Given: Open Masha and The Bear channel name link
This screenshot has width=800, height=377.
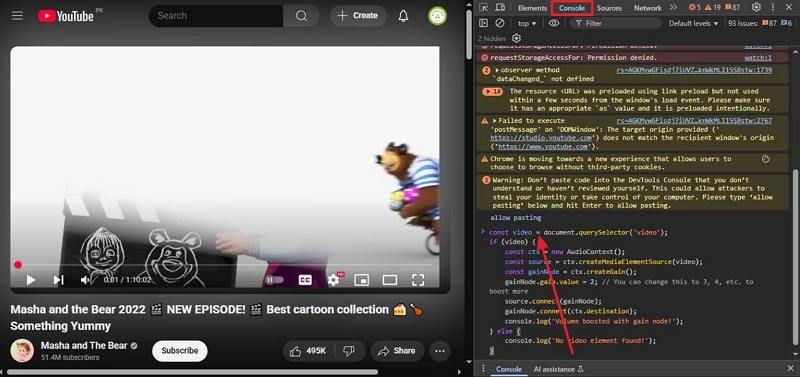Looking at the screenshot, I should [84, 345].
